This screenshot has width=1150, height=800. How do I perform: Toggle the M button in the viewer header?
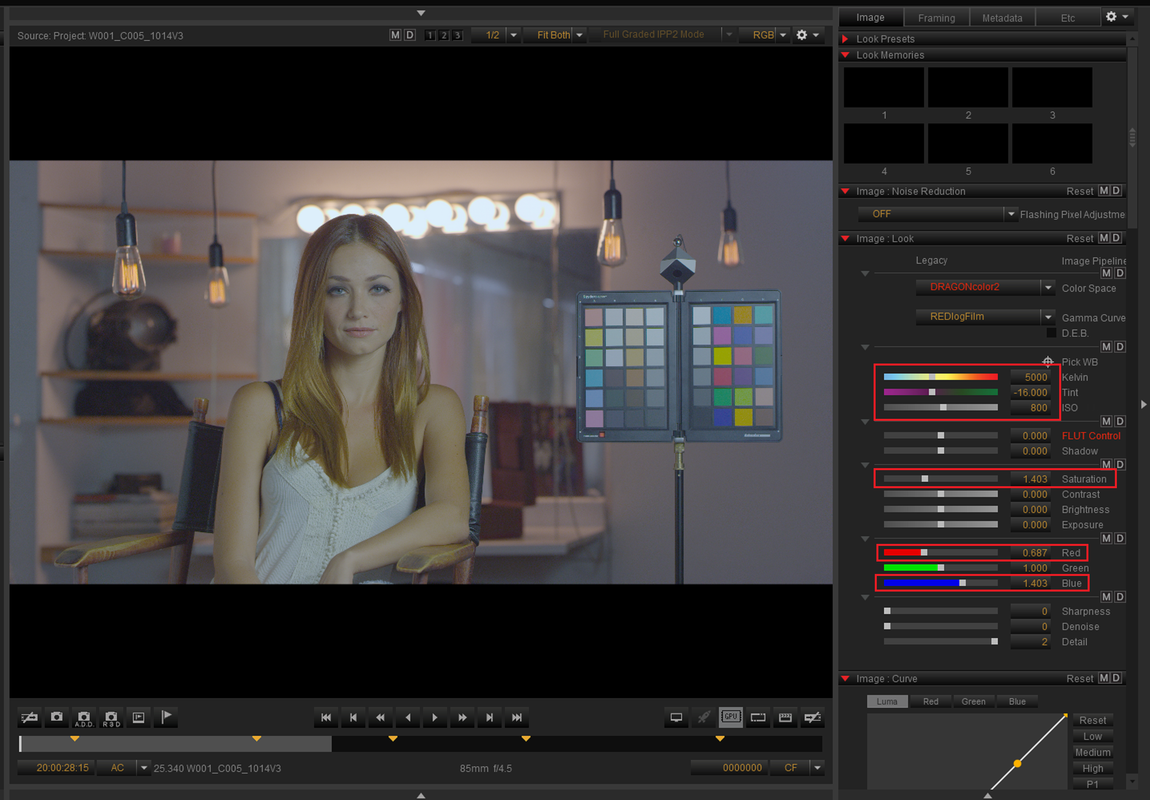pos(395,34)
